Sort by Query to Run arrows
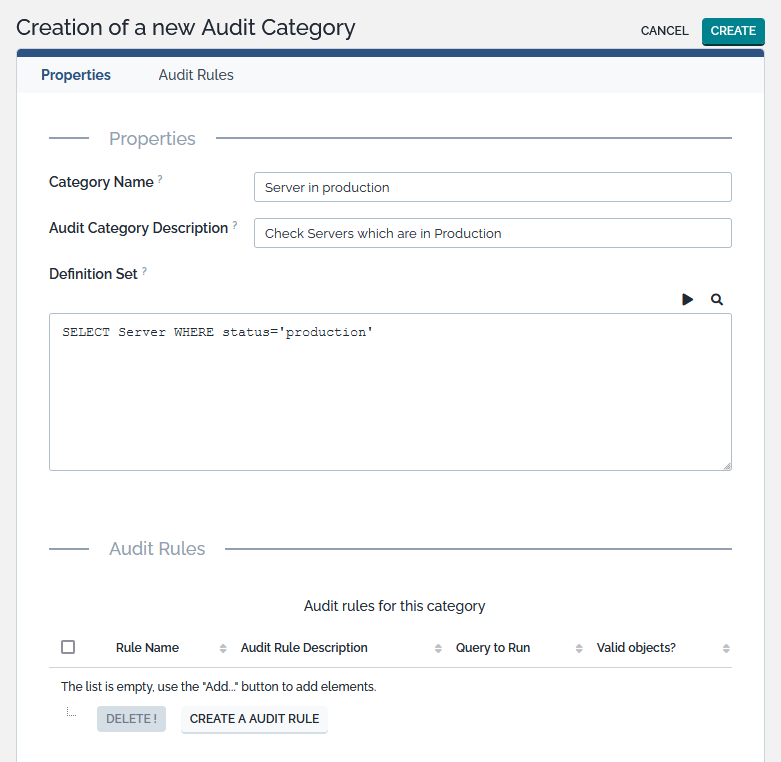Screen dimensions: 781x762 (579, 648)
